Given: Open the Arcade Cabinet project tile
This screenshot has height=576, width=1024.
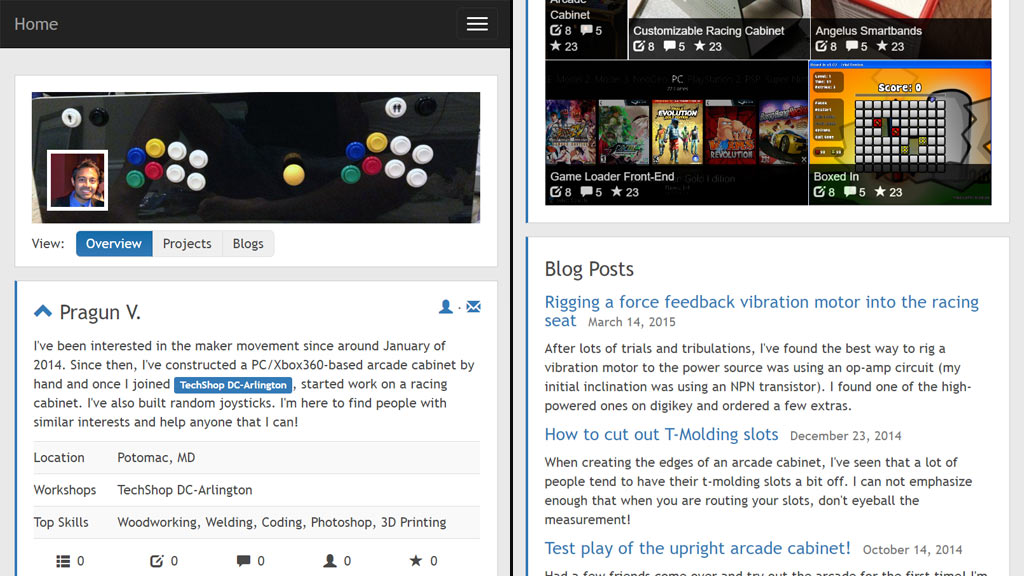Looking at the screenshot, I should pos(586,29).
